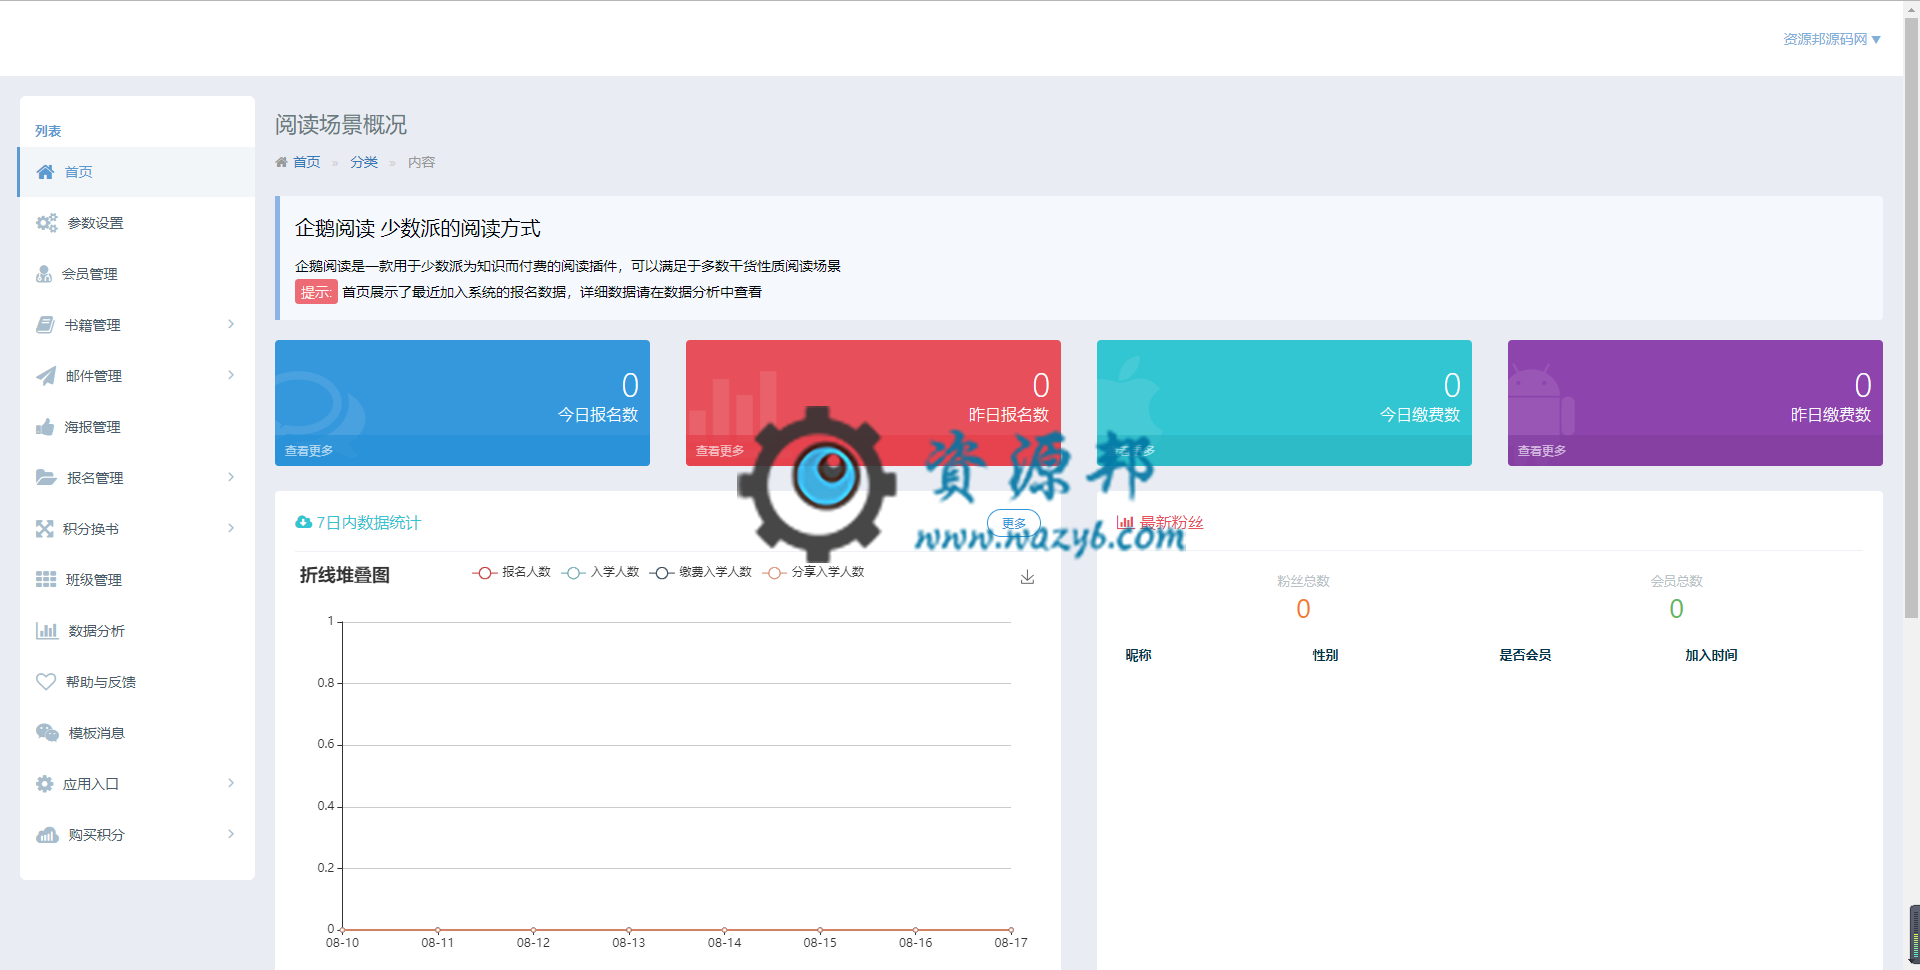Expand the 邮件管理 submenu chevron
This screenshot has width=1920, height=970.
[x=231, y=375]
